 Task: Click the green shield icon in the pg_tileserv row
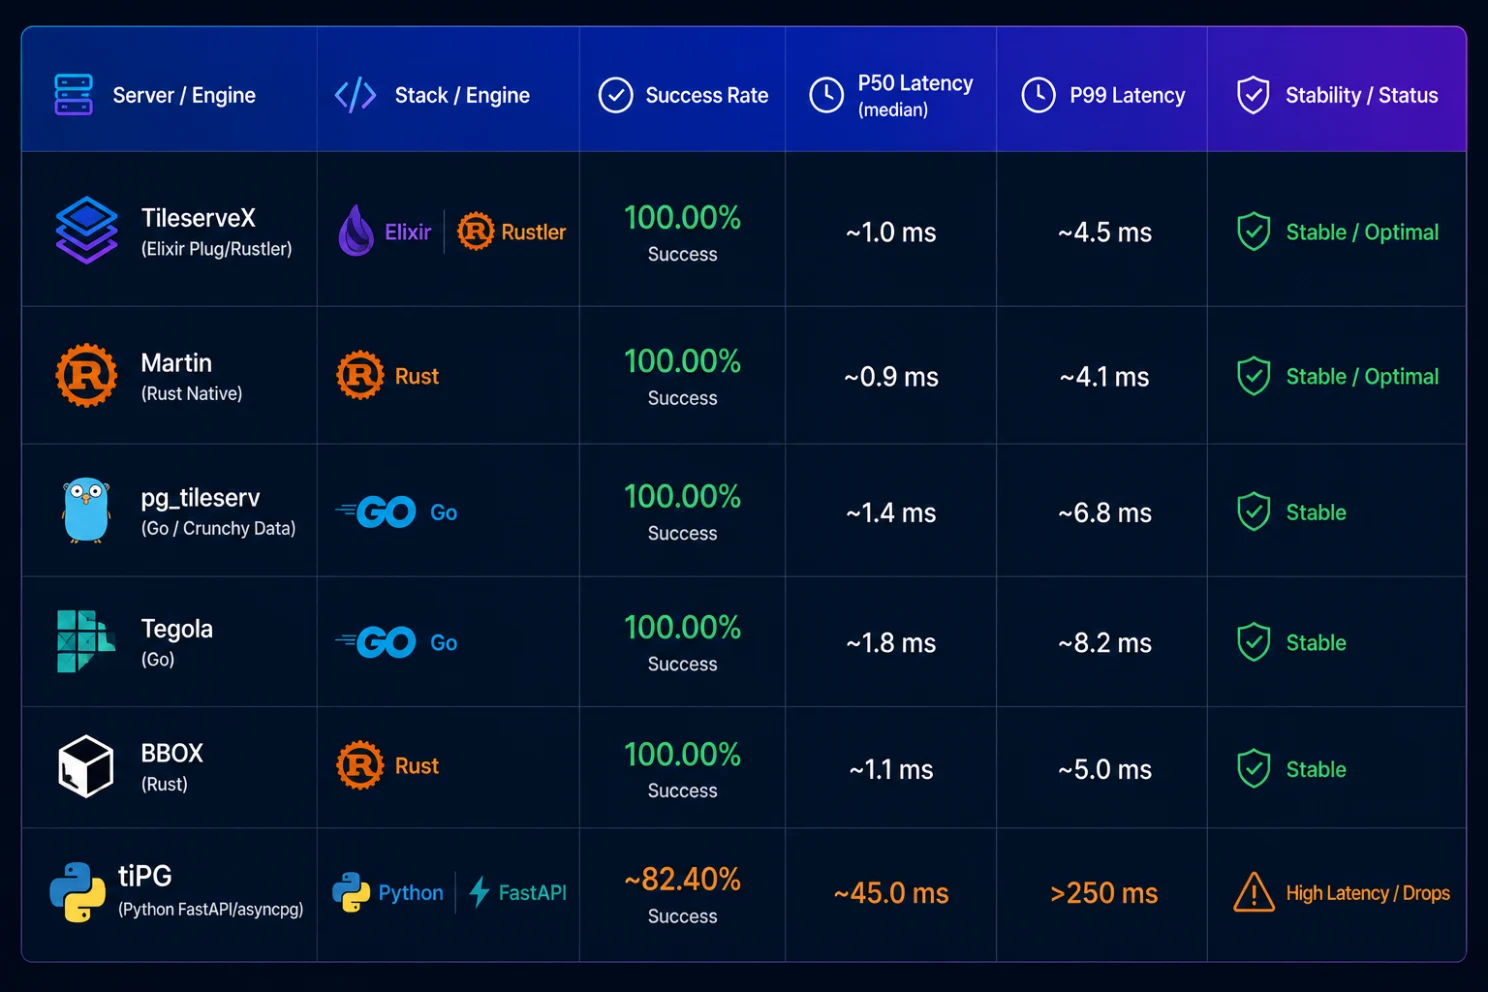[1253, 512]
